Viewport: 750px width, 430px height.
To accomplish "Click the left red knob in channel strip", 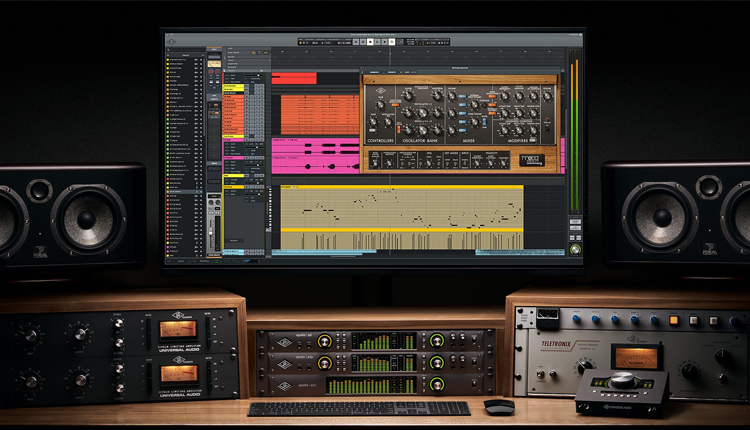I will 211,72.
